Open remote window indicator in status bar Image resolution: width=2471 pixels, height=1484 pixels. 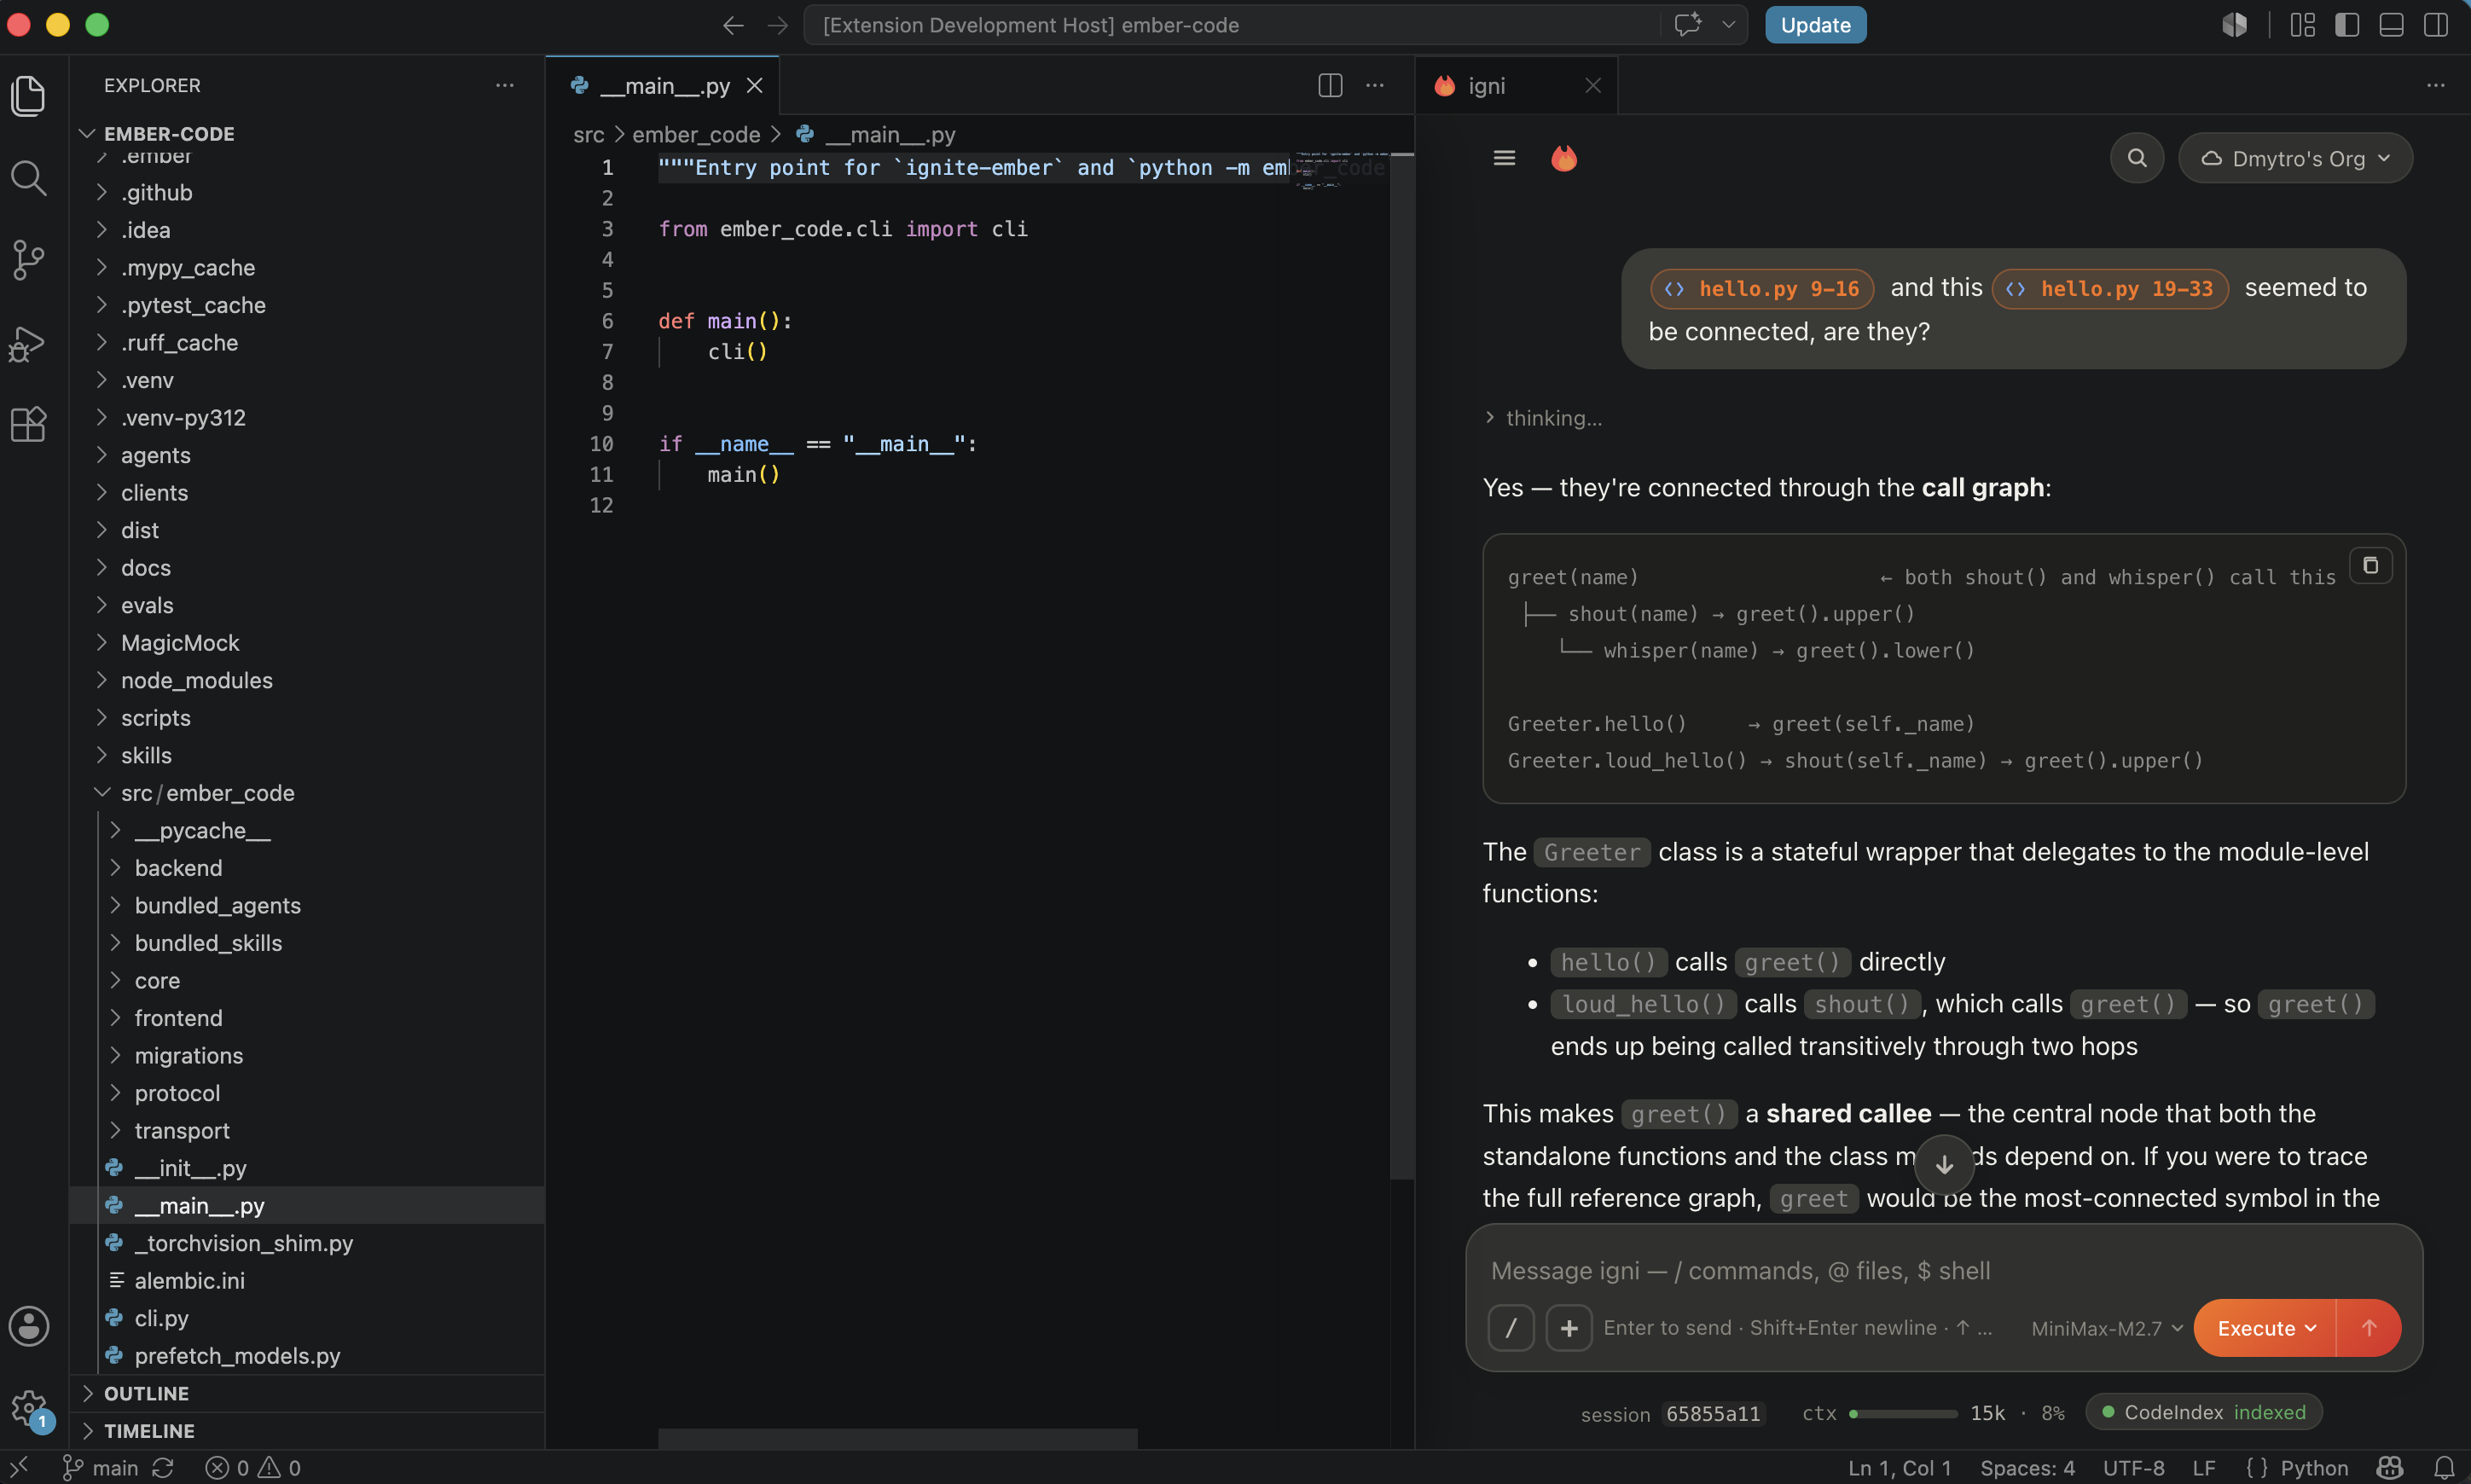(19, 1468)
